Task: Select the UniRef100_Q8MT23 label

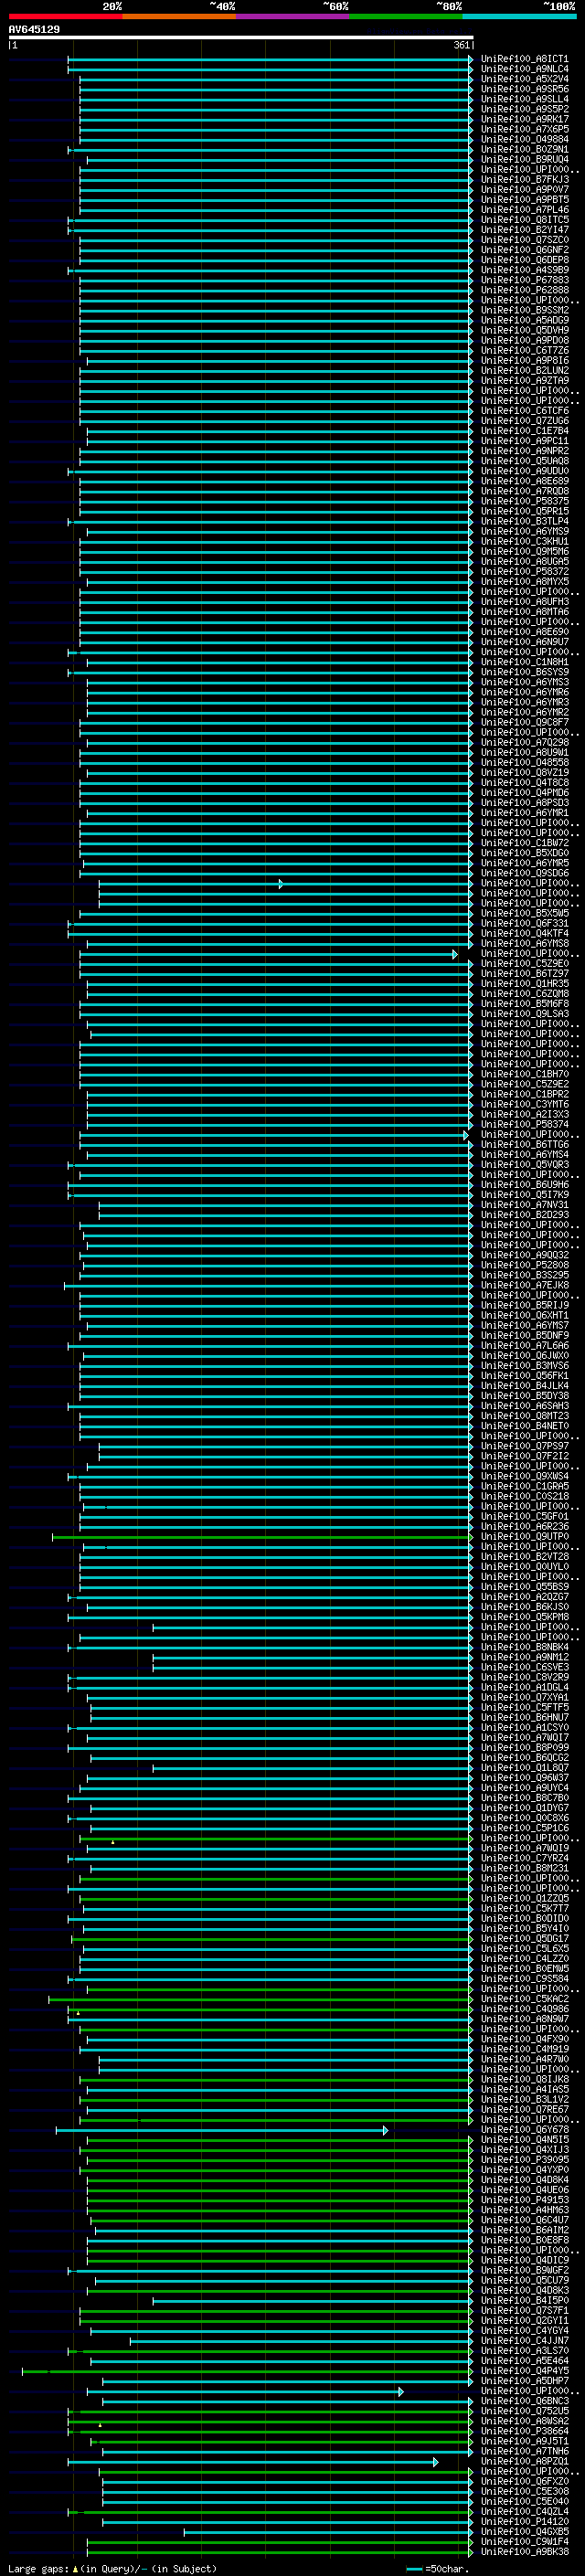Action: pyautogui.click(x=525, y=1416)
